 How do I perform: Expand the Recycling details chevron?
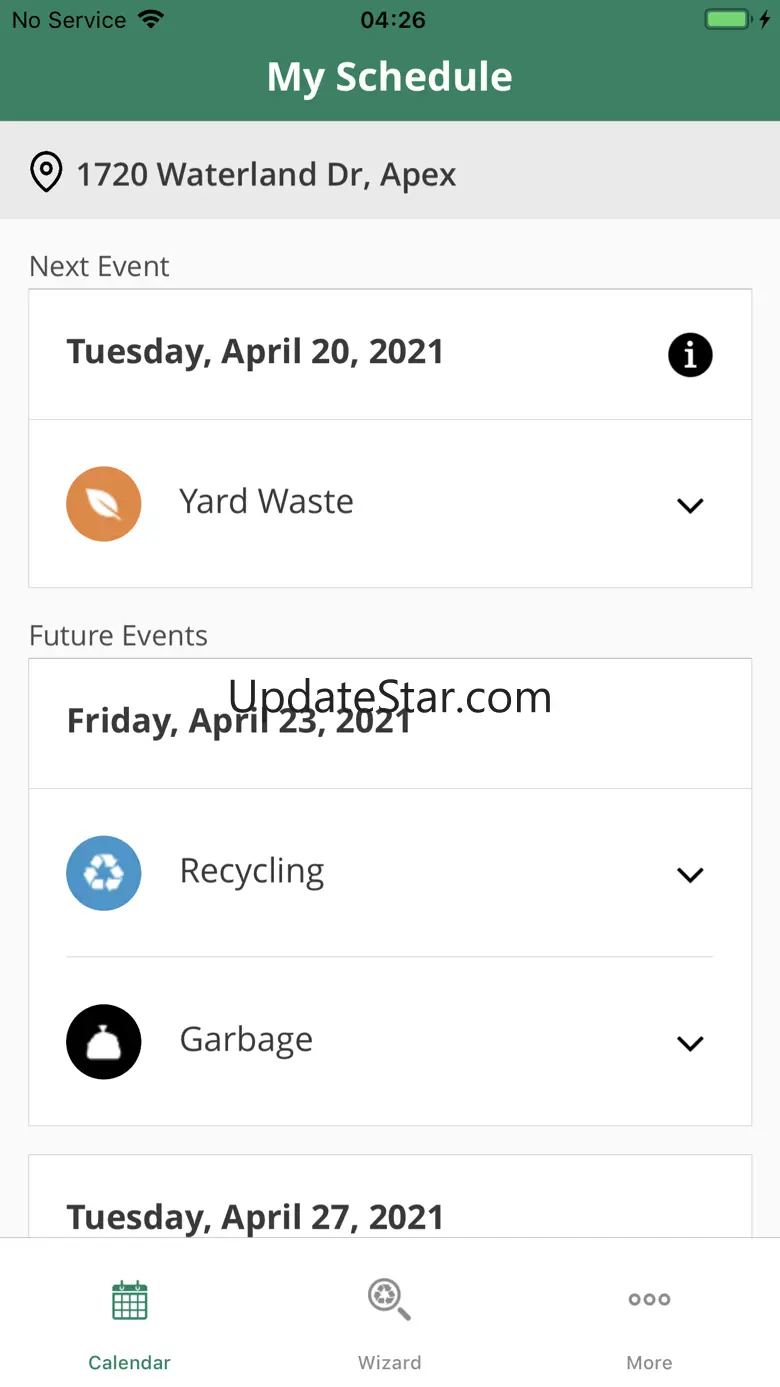click(690, 875)
